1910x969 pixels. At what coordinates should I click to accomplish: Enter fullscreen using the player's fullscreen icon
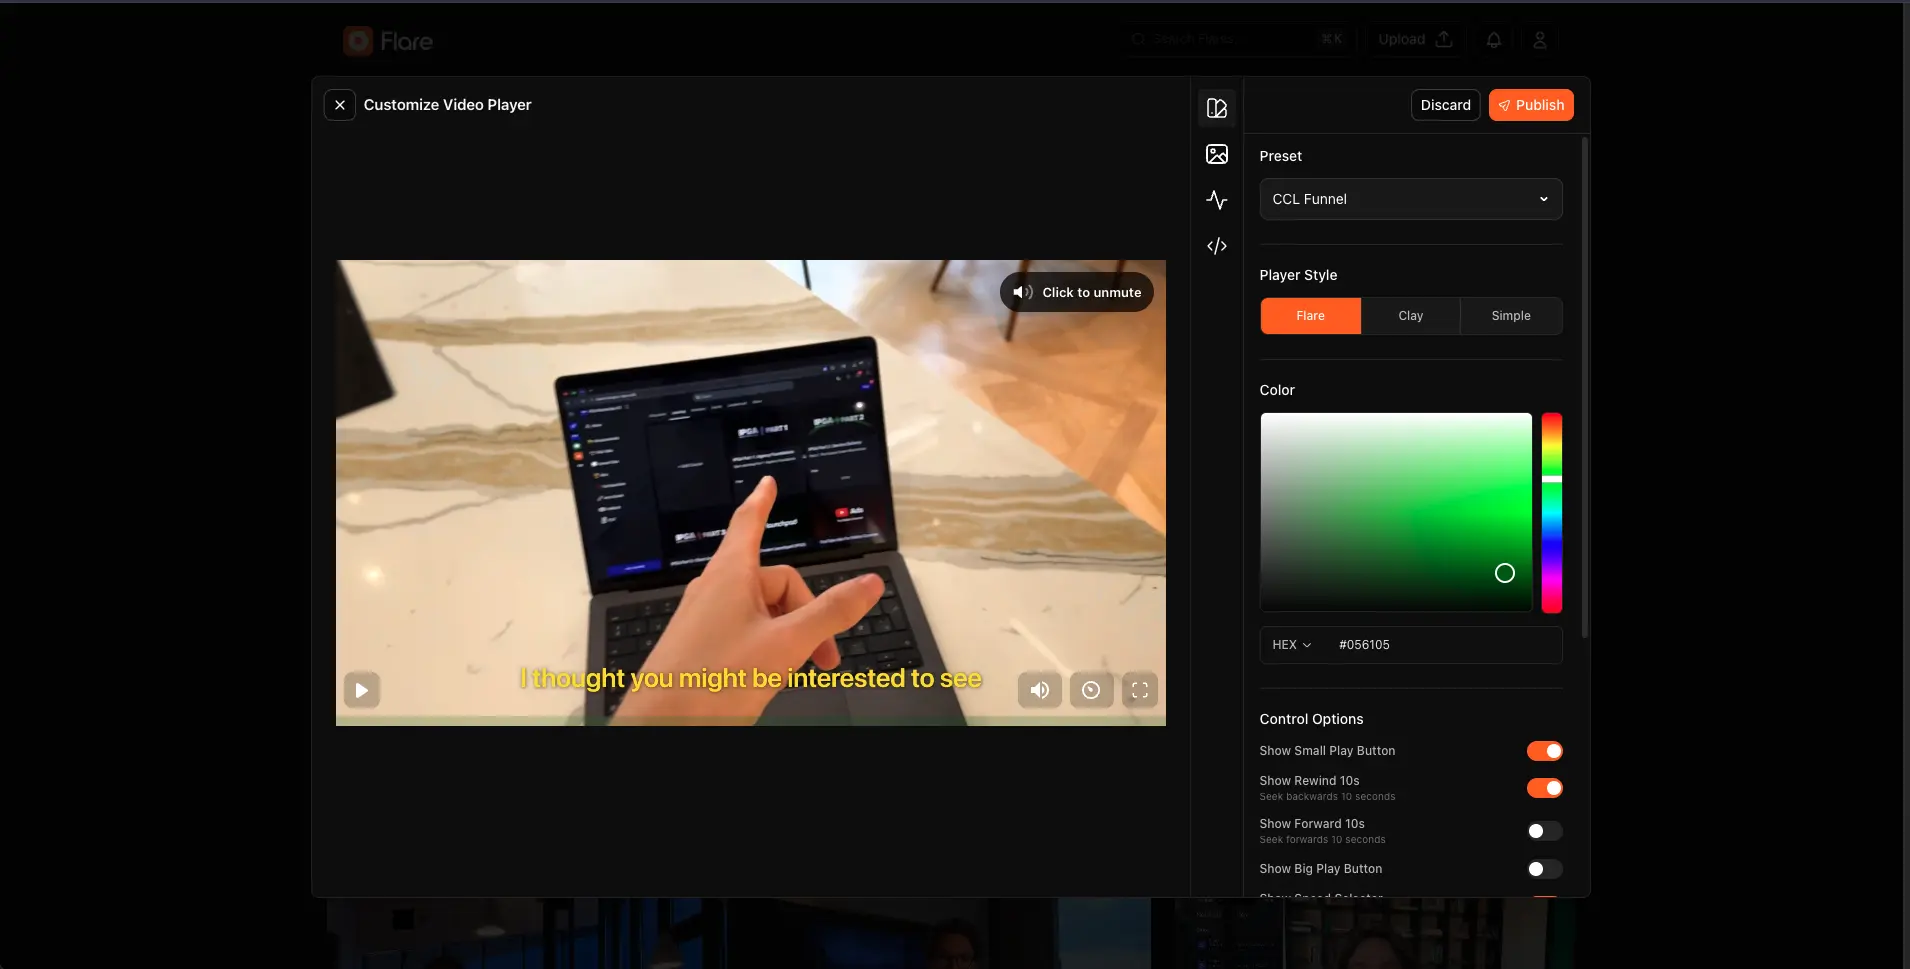click(1139, 690)
